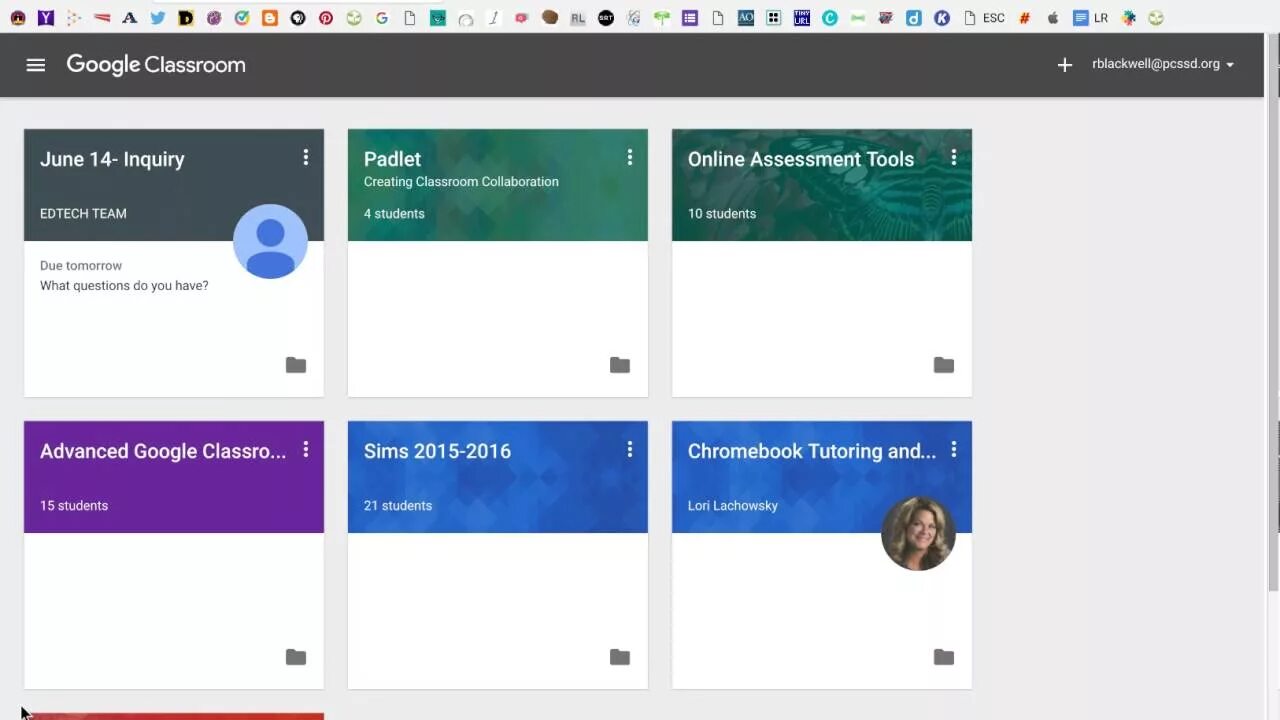Viewport: 1280px width, 720px height.
Task: Open the Chromebook Tutoring and... class
Action: 812,451
